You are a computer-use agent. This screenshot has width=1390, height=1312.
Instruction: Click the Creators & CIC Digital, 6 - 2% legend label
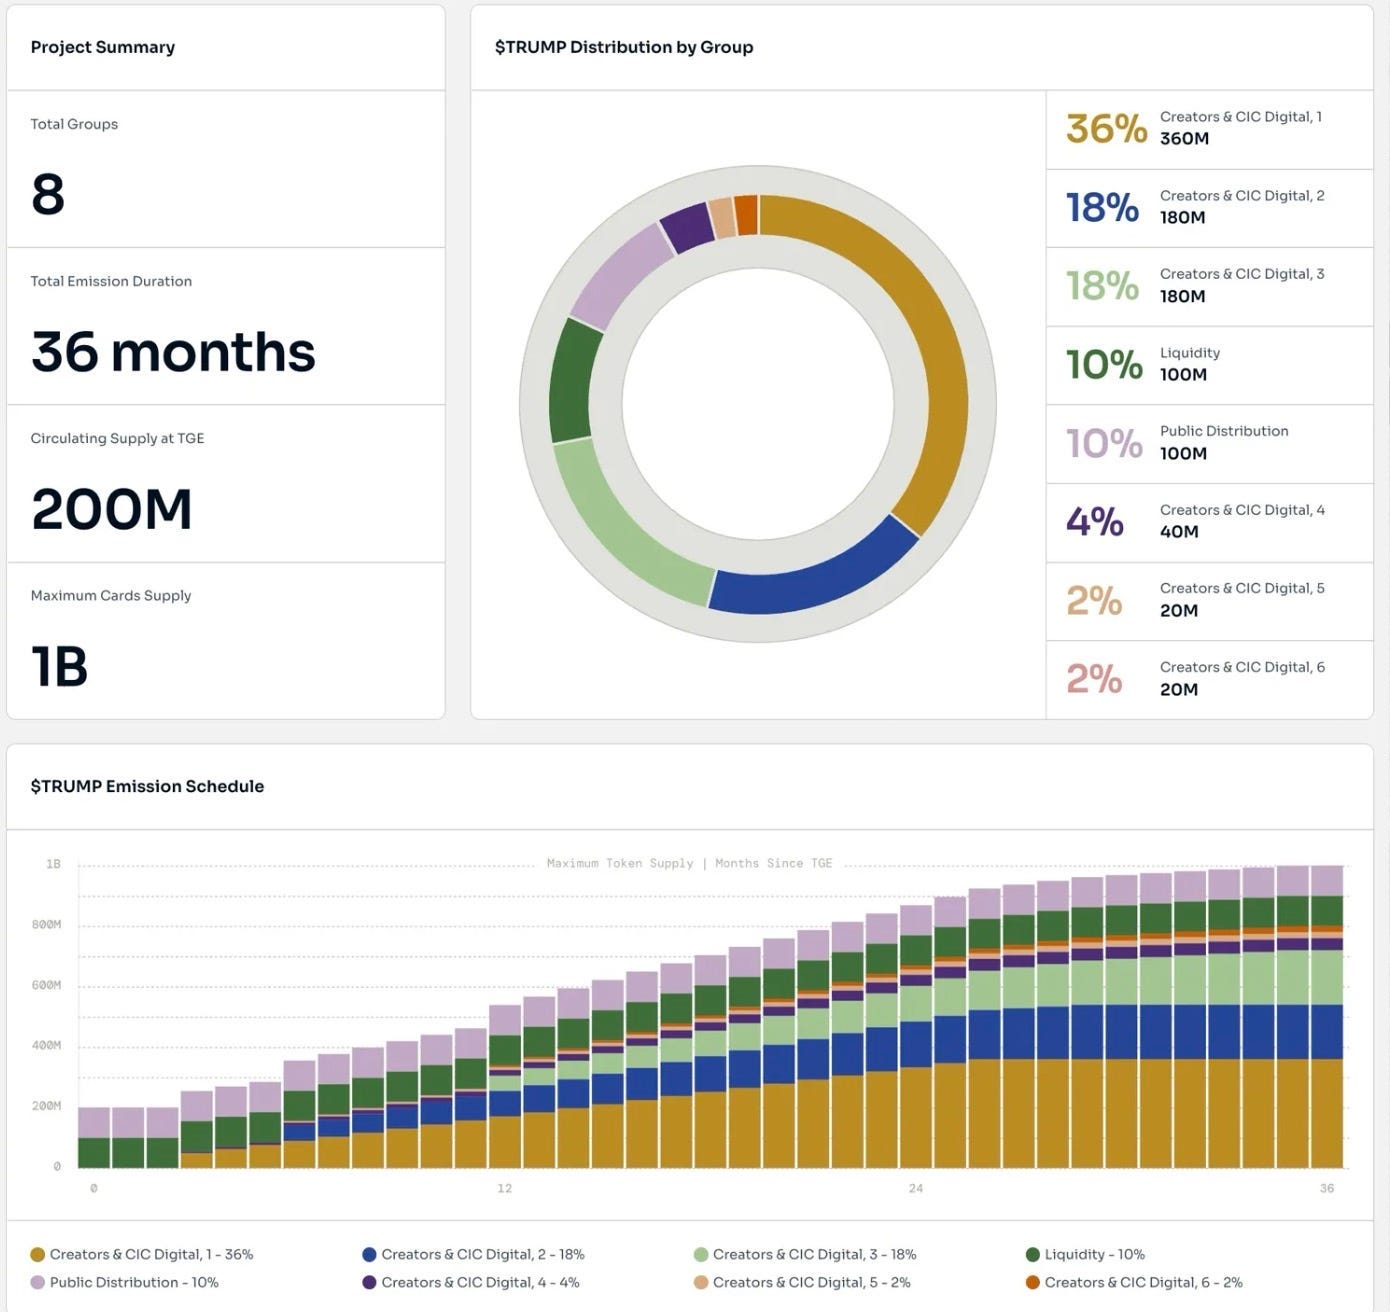click(1144, 1282)
